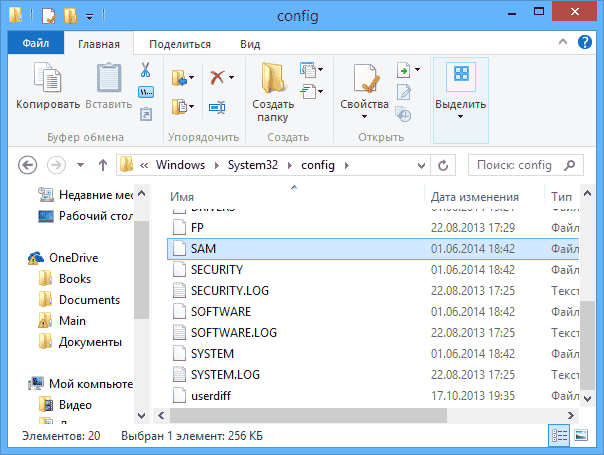Expand the arrow after config breadcrumb
The width and height of the screenshot is (604, 455).
pyautogui.click(x=347, y=165)
